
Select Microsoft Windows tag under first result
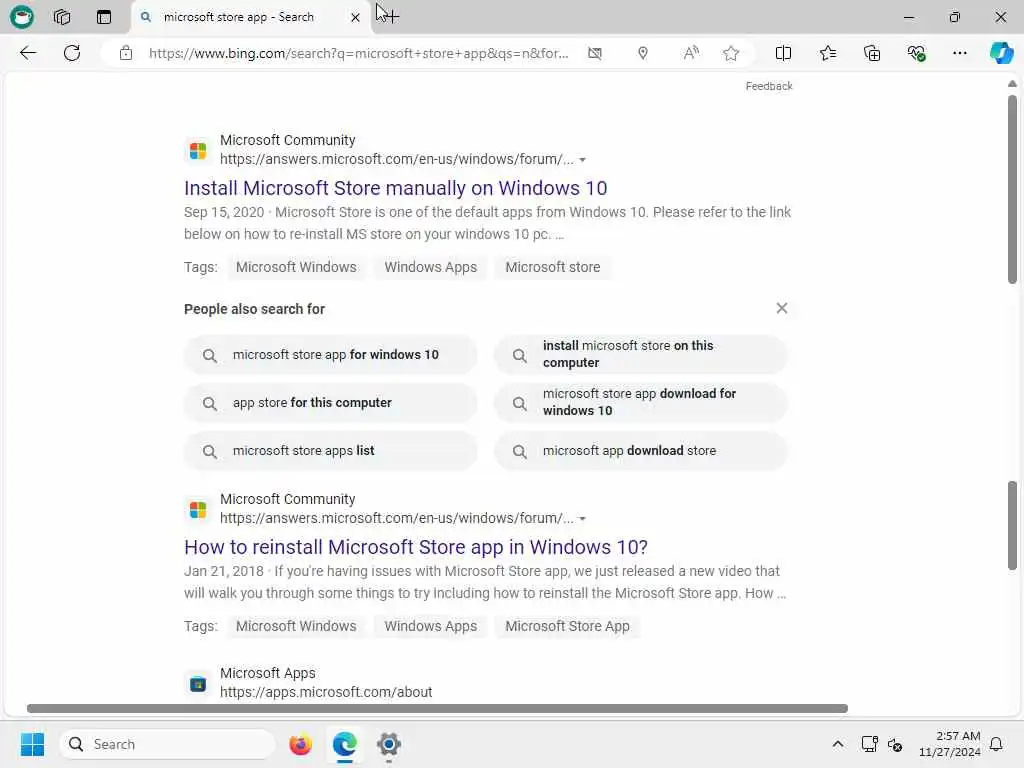pyautogui.click(x=296, y=267)
